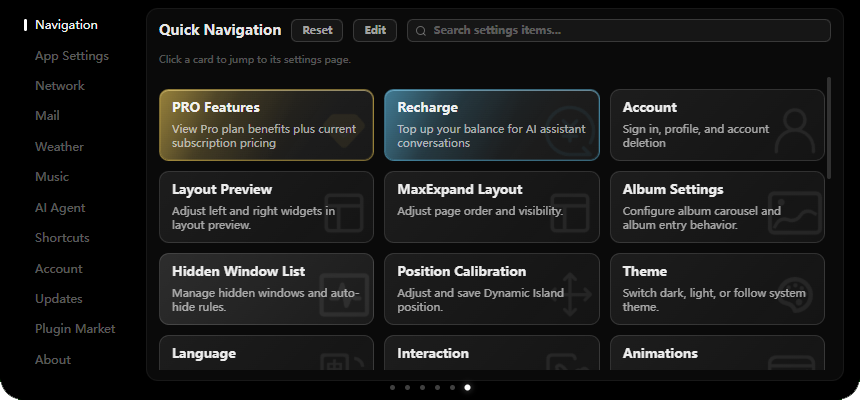Open Updates in the sidebar
This screenshot has width=860, height=400.
click(x=59, y=298)
